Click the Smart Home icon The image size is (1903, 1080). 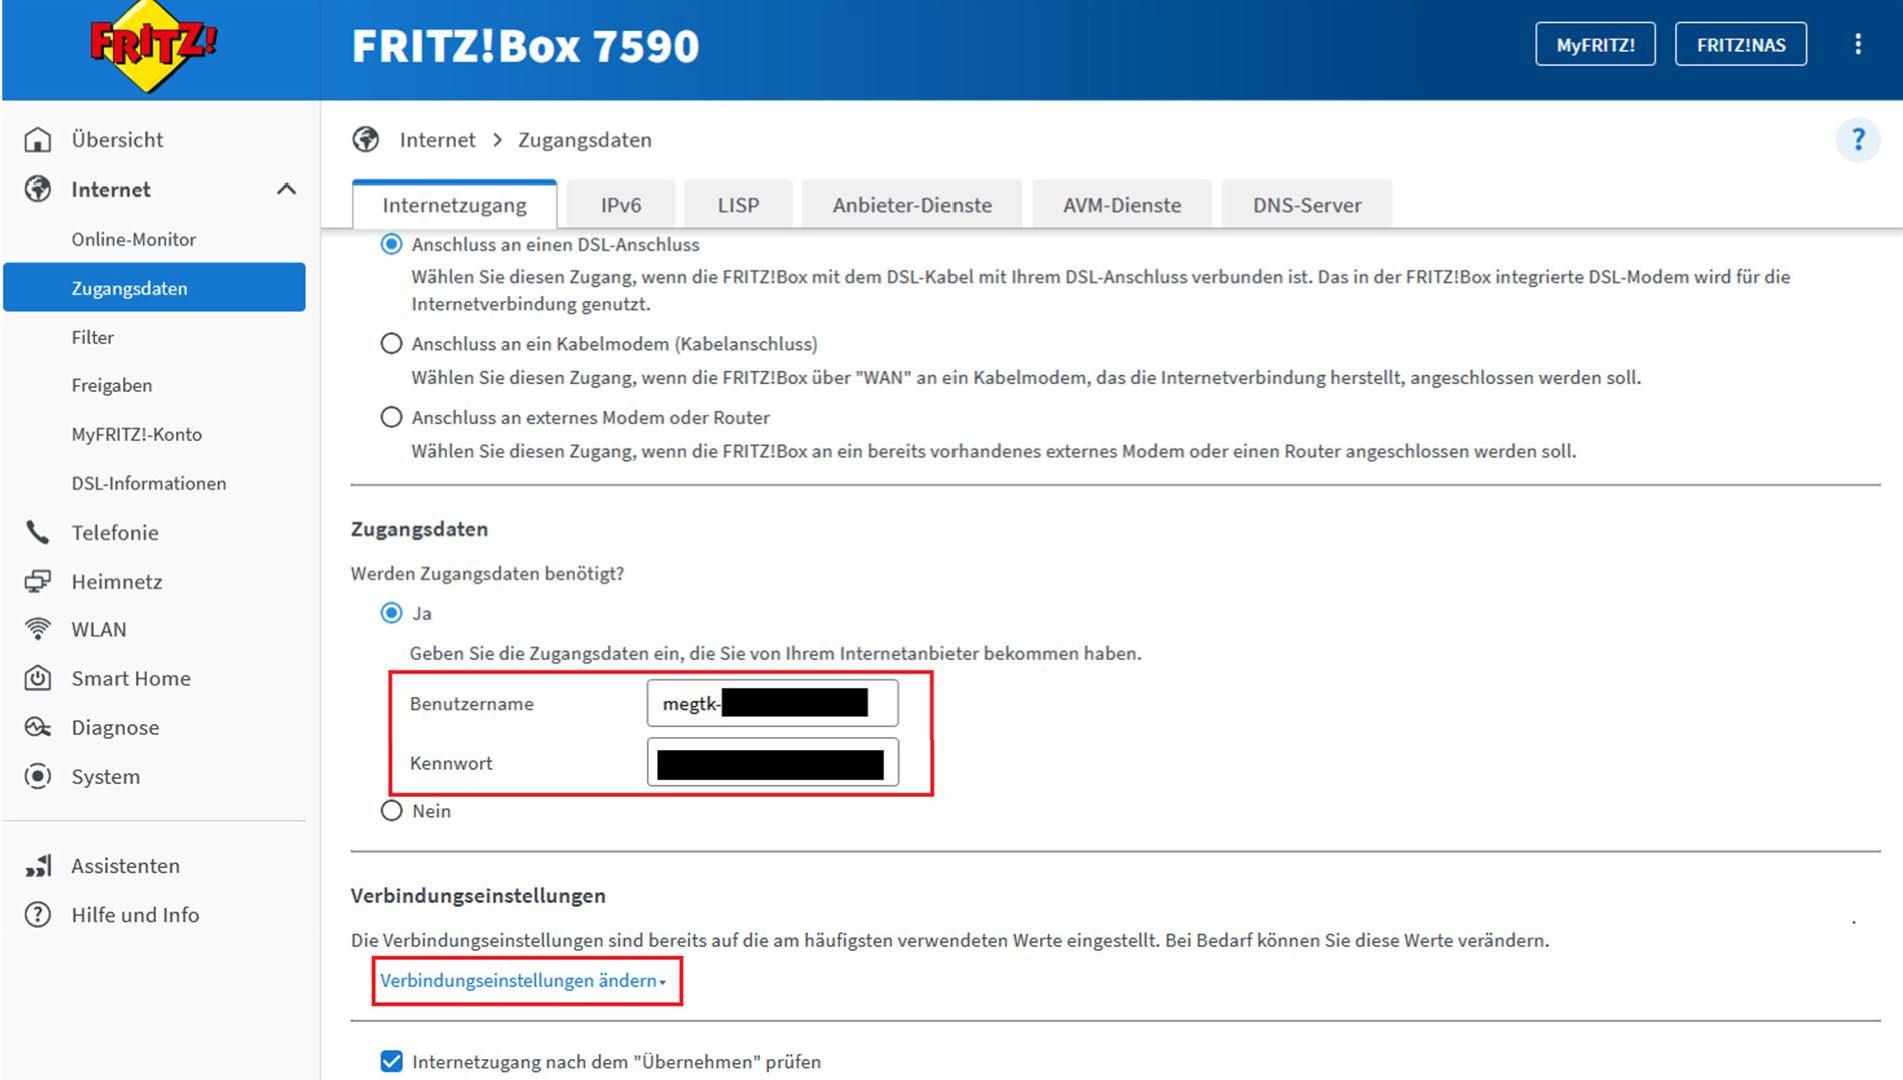pyautogui.click(x=38, y=678)
